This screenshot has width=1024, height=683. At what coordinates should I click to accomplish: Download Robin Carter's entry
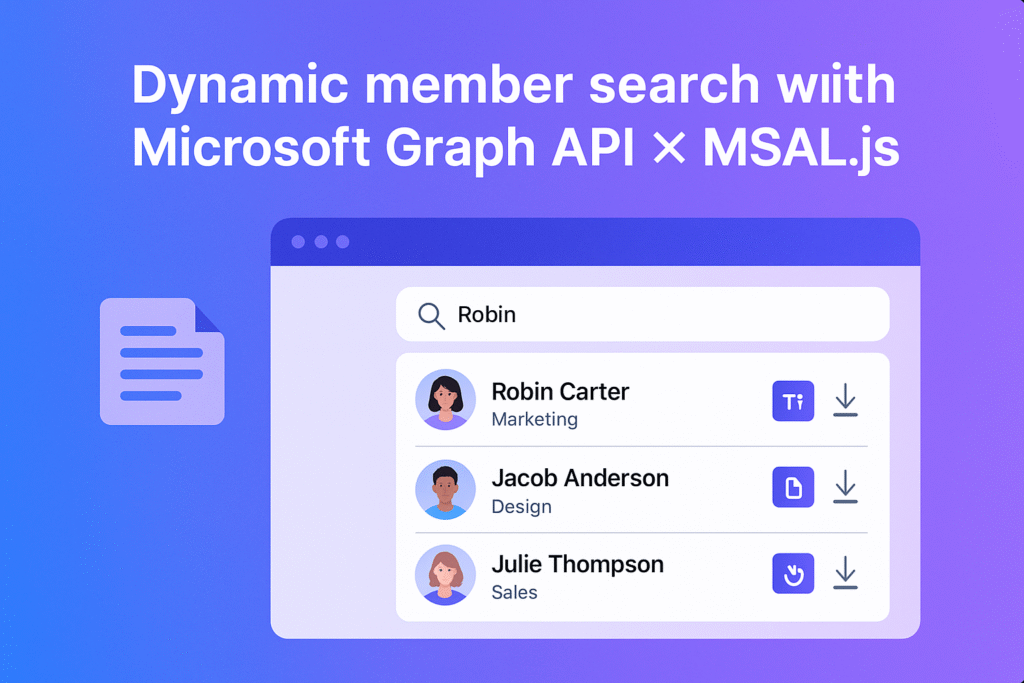[x=845, y=400]
